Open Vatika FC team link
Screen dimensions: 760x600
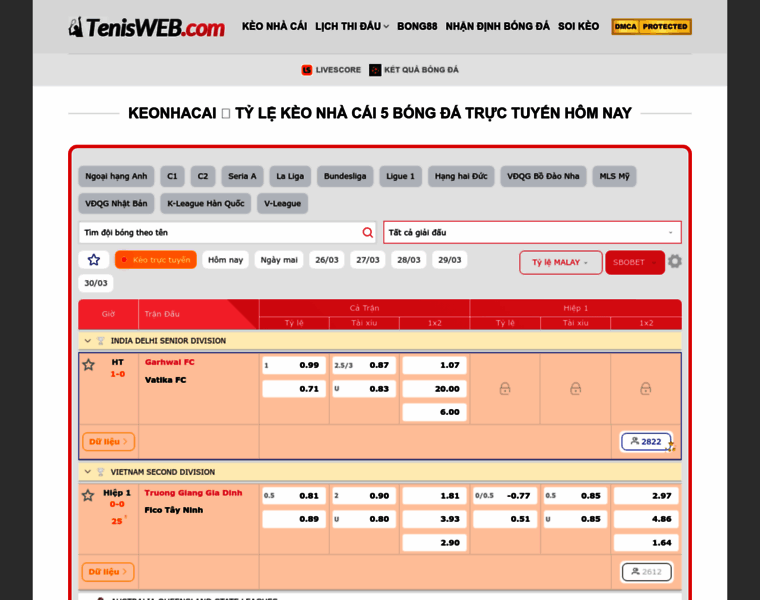(x=165, y=380)
